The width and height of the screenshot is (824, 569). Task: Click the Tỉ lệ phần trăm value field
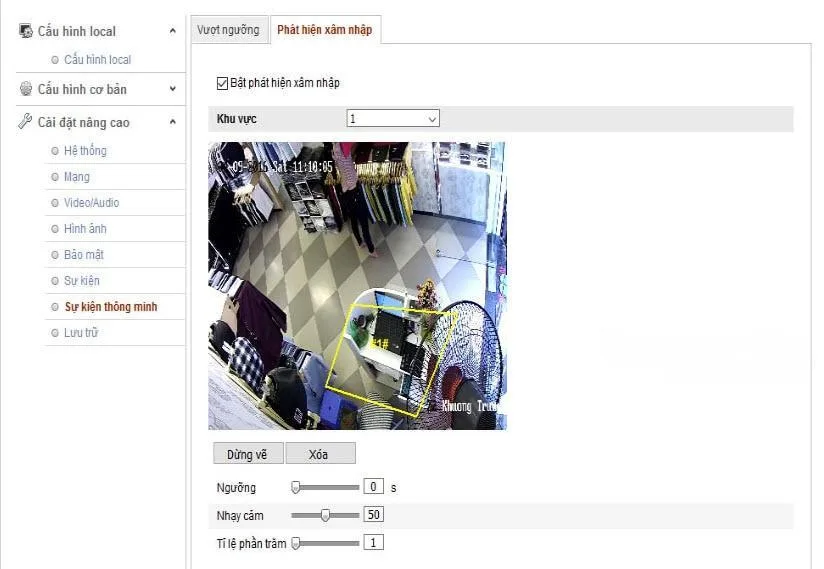click(373, 543)
